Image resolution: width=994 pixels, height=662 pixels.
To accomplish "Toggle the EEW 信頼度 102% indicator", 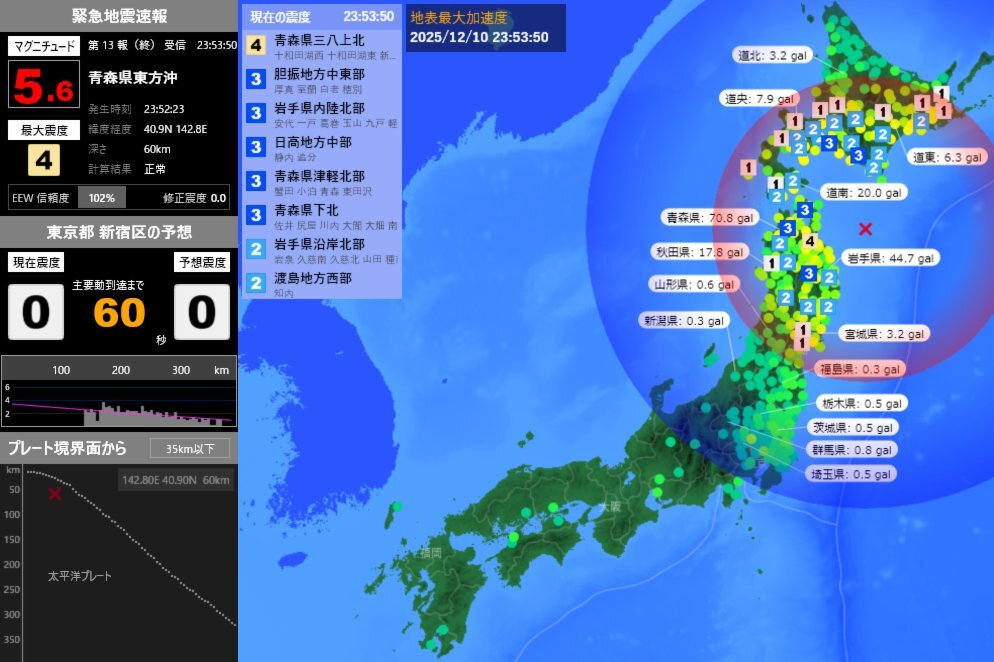I will [x=101, y=198].
